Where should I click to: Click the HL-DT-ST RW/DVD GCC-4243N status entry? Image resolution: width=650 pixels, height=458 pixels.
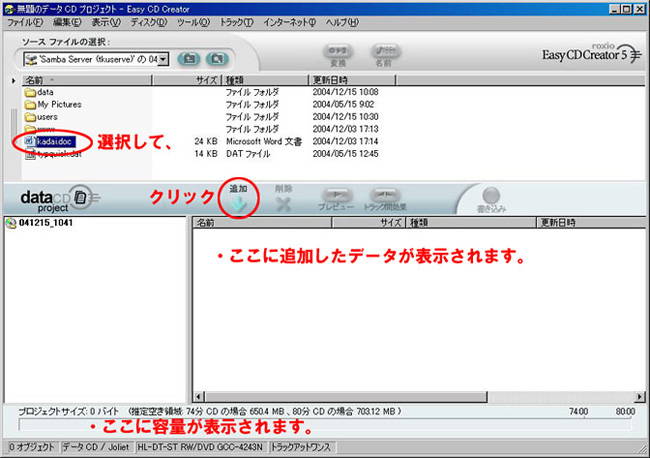coord(200,447)
